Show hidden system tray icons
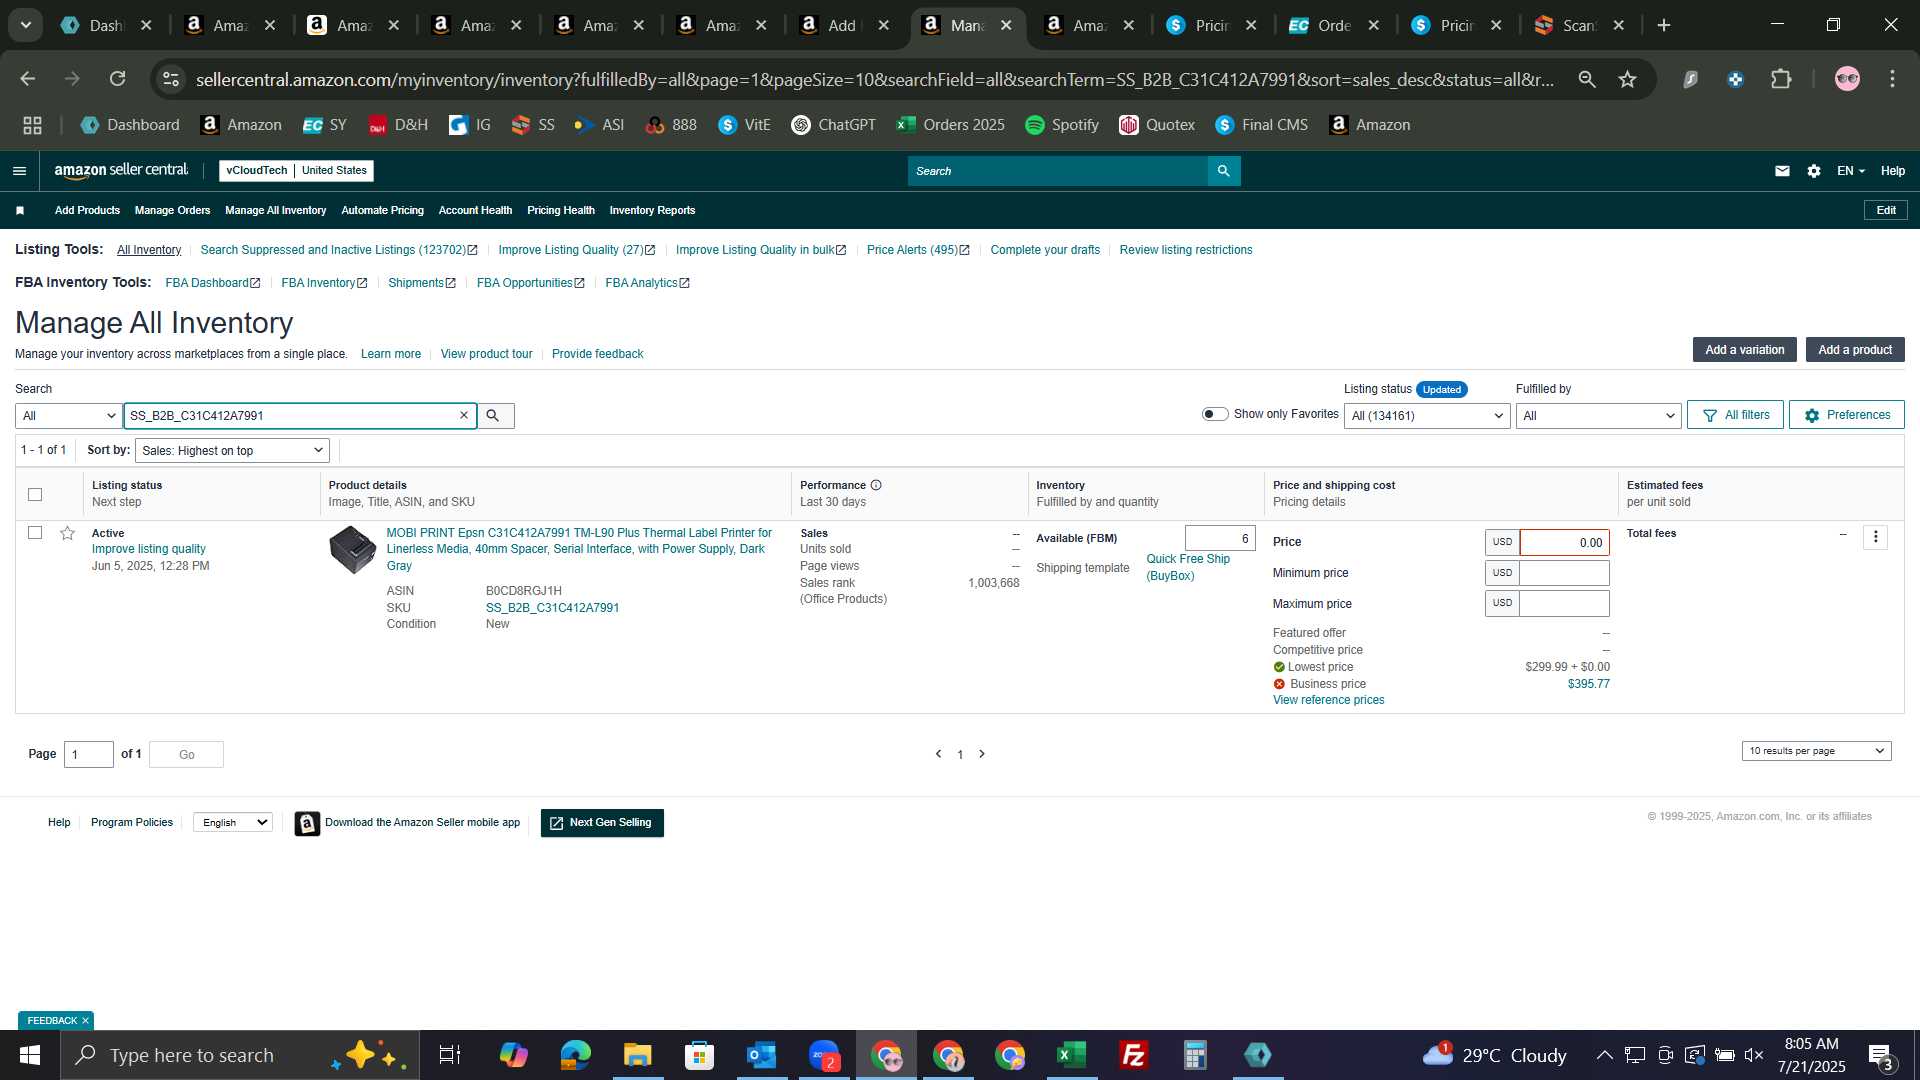The height and width of the screenshot is (1080, 1920). pos(1604,1055)
